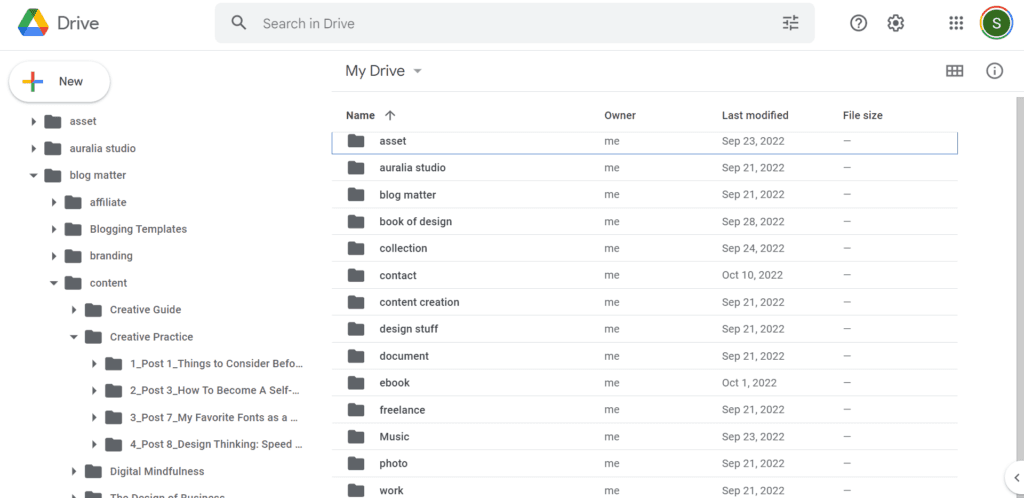Click folder icon of document row
1024x498 pixels.
356,356
